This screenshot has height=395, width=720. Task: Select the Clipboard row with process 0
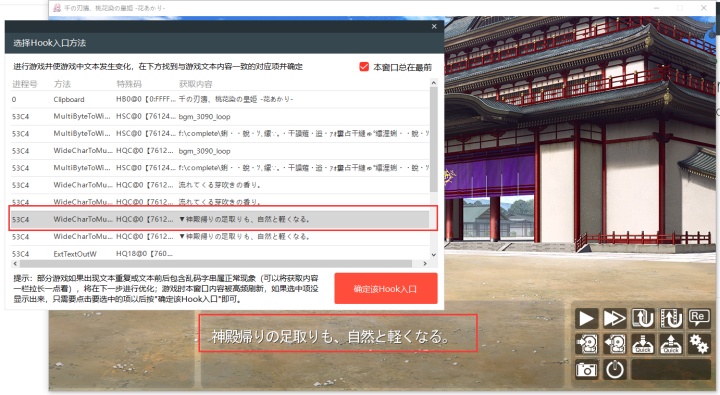click(x=220, y=99)
